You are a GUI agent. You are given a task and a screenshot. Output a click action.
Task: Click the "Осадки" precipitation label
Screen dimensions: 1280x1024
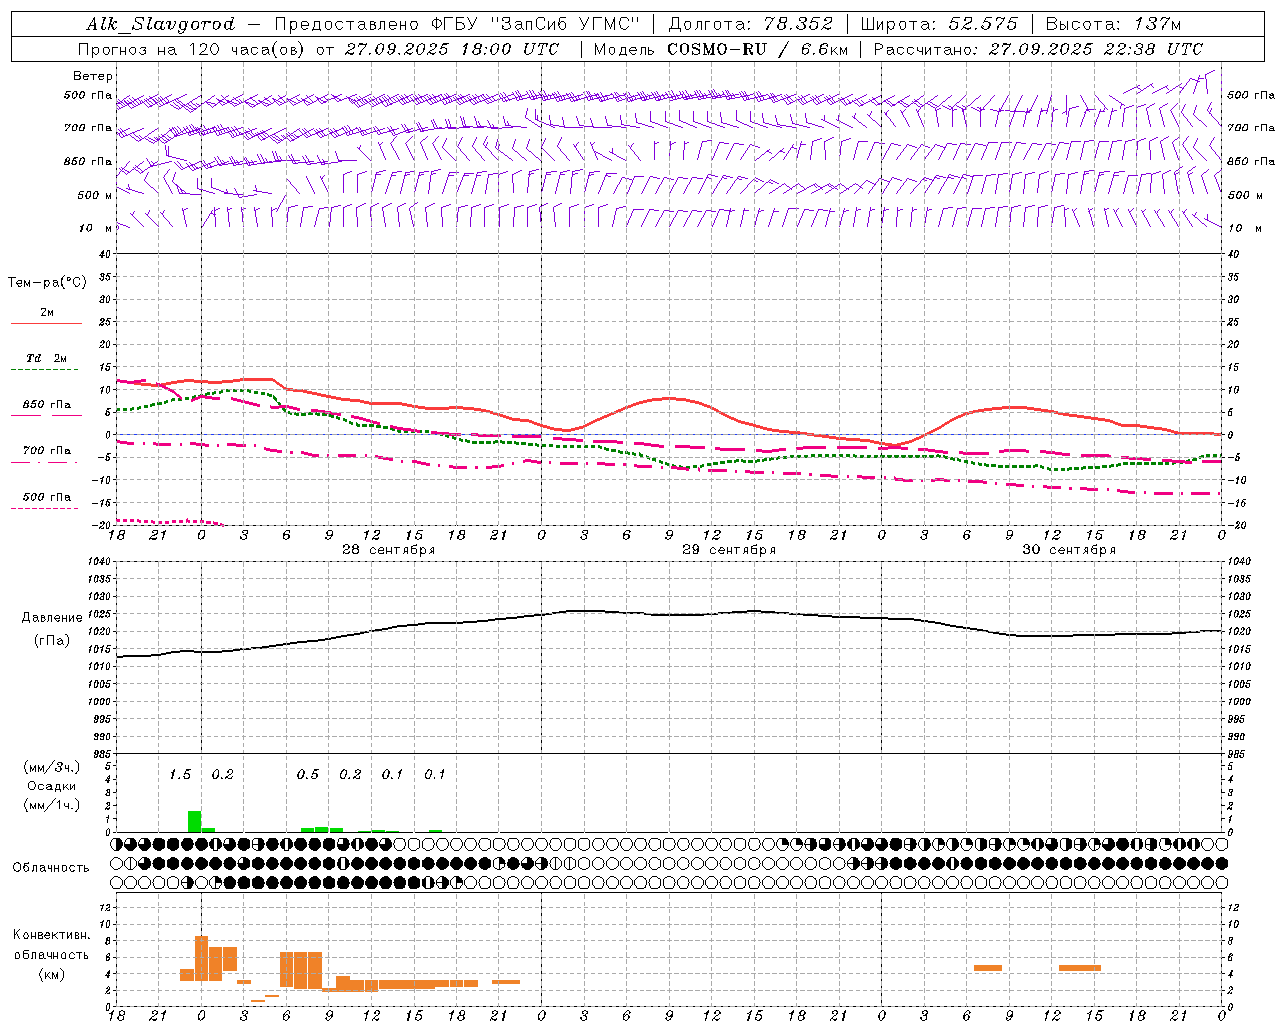pos(51,786)
